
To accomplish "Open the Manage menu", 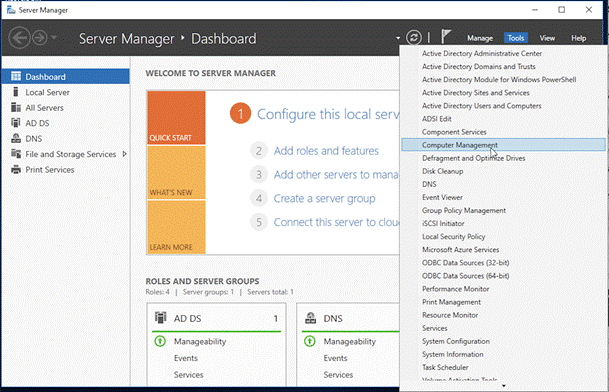I will click(x=480, y=38).
